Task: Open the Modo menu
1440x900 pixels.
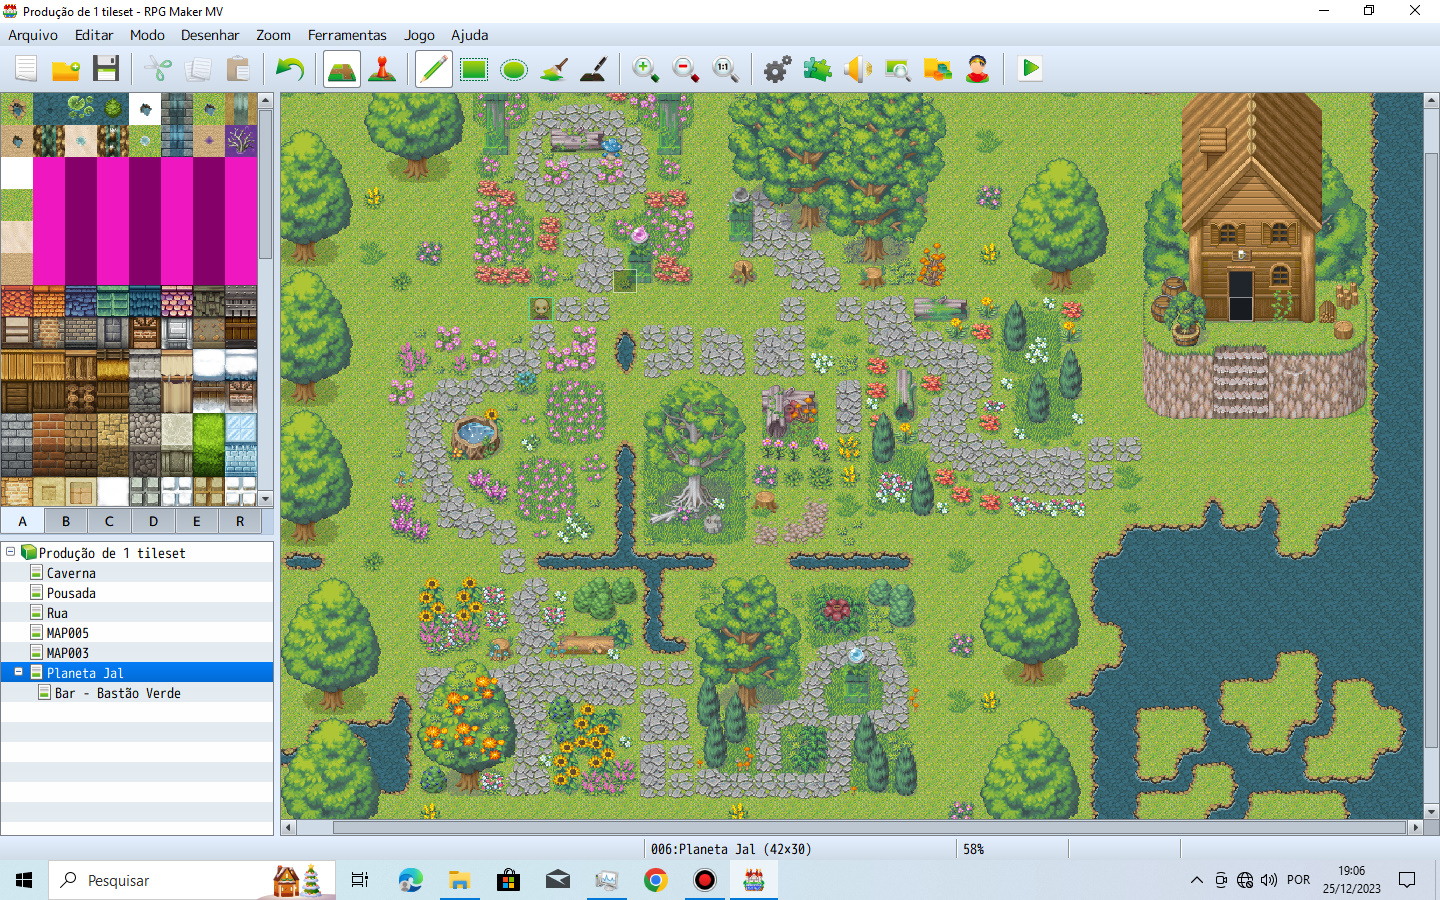Action: click(x=147, y=35)
